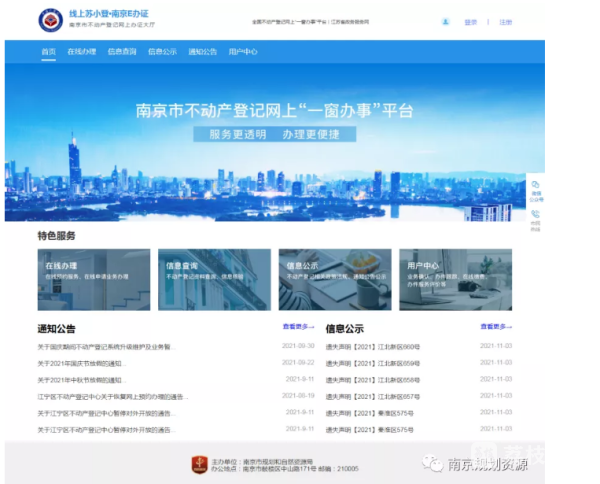The image size is (600, 484).
Task: Open the 在线办理 featured service card
Action: [94, 279]
